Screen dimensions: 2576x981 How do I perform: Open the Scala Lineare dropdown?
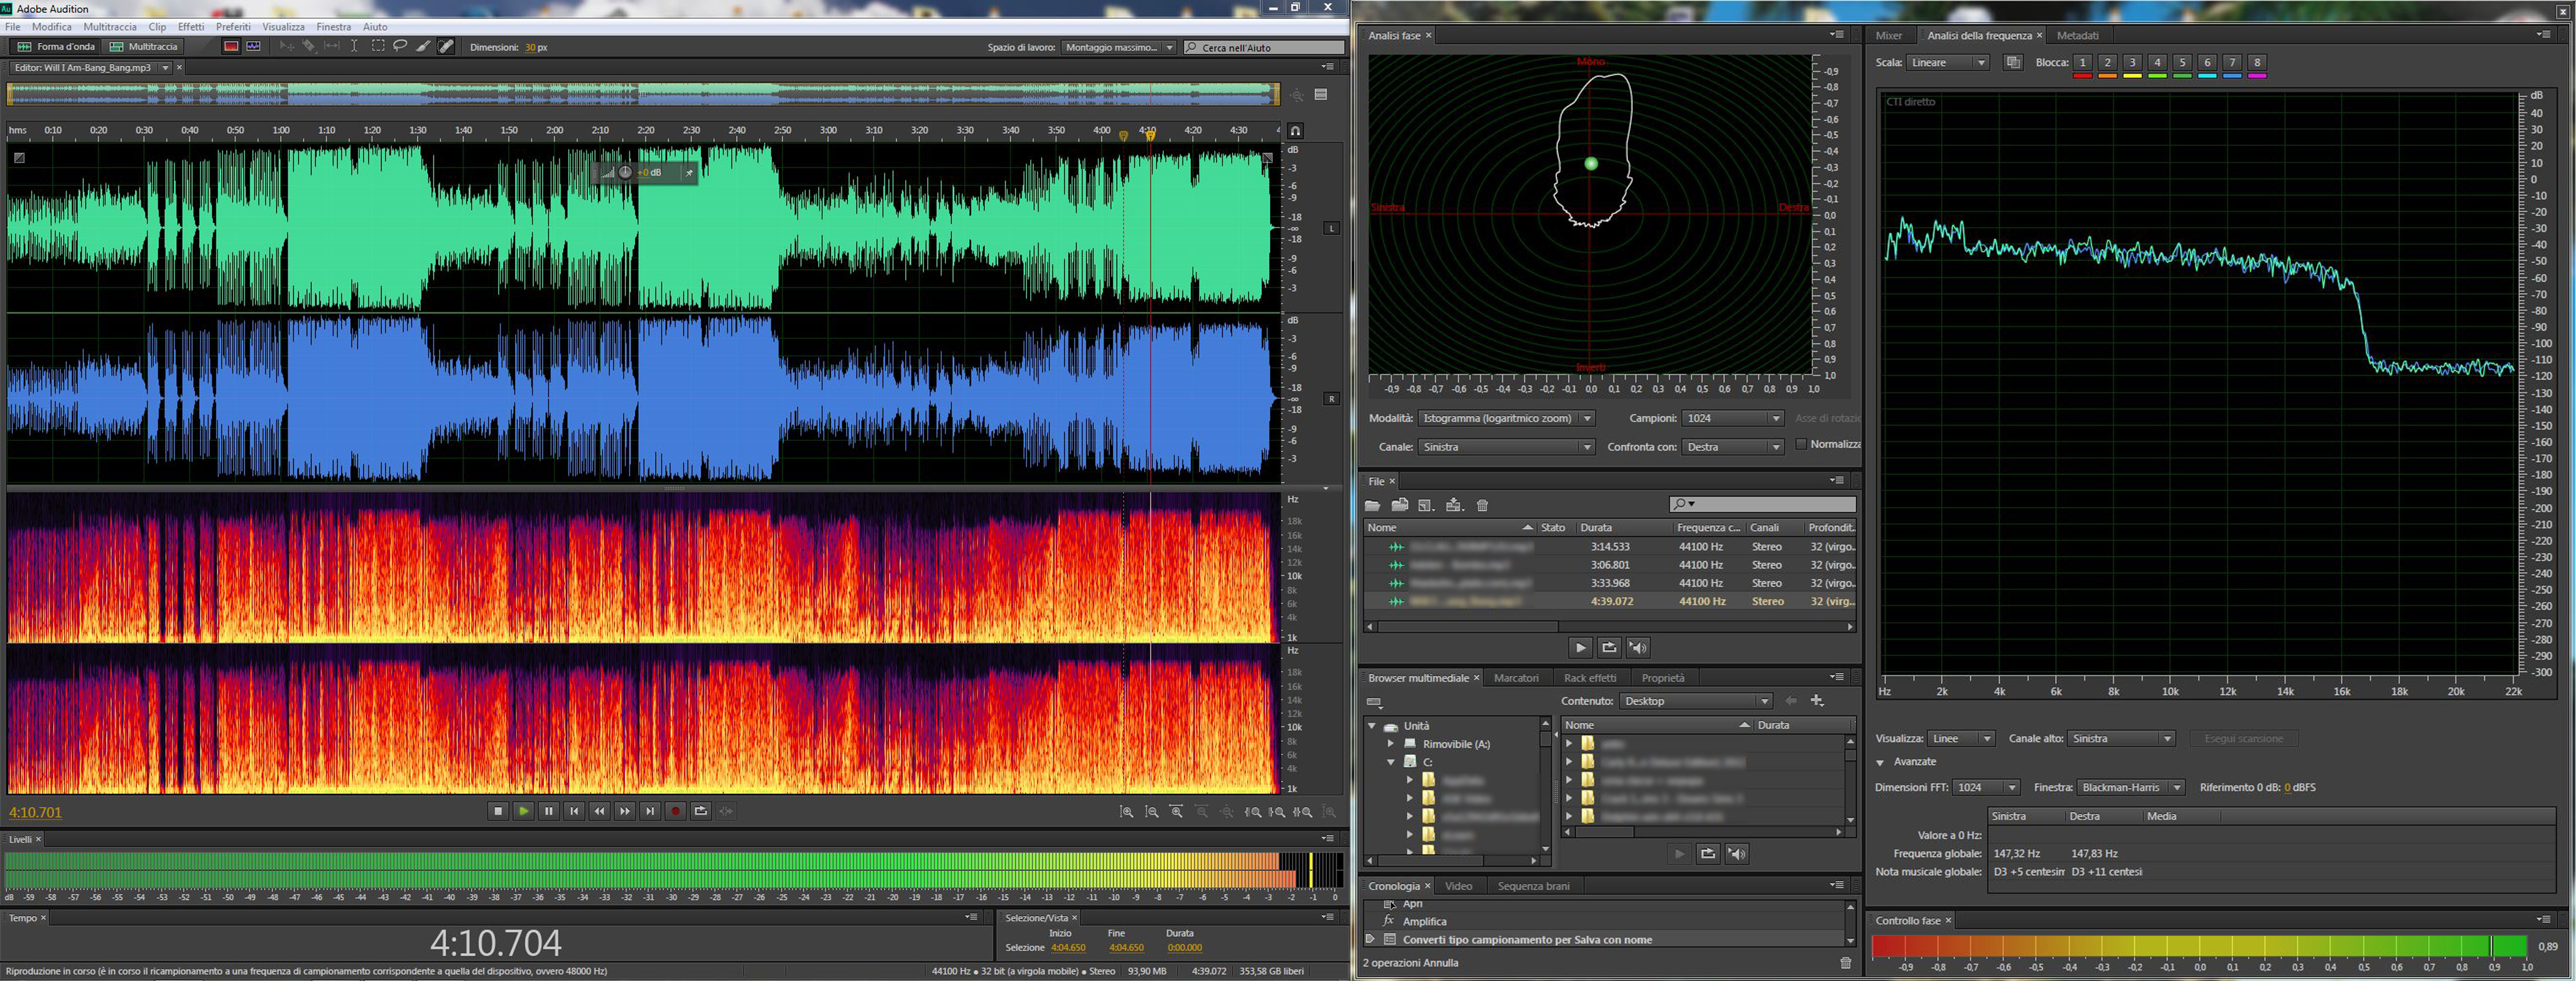(x=1948, y=62)
